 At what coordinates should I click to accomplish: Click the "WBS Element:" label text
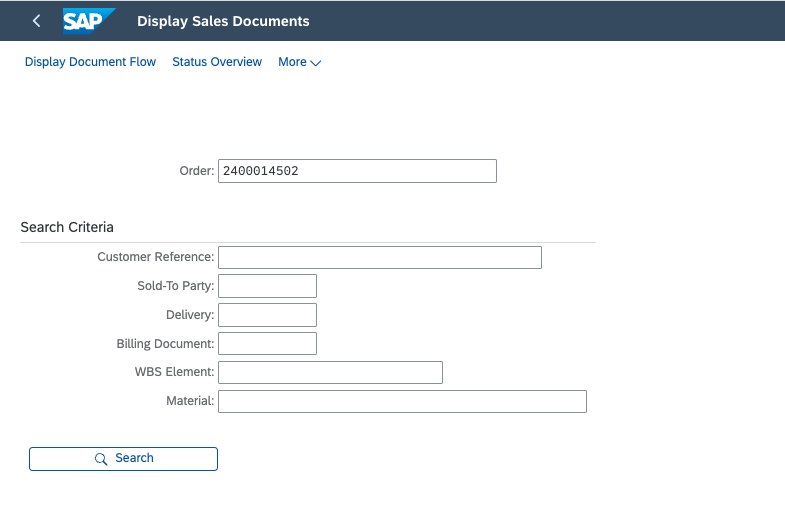tap(174, 373)
